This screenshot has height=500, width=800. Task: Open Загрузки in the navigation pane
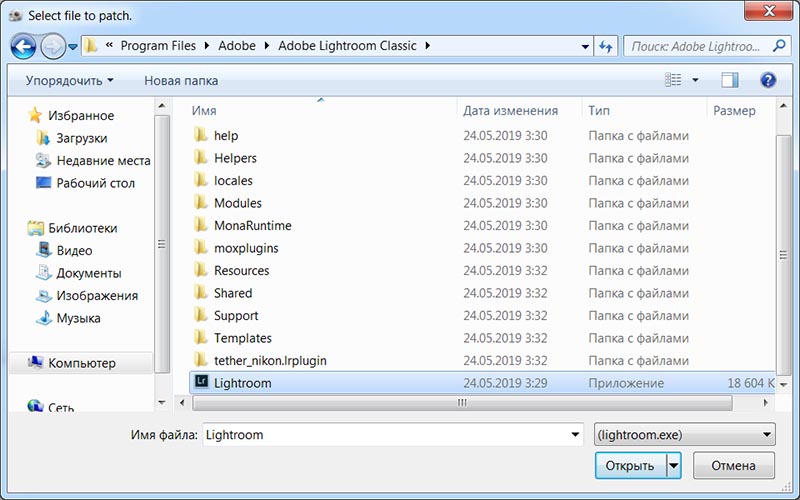click(82, 138)
